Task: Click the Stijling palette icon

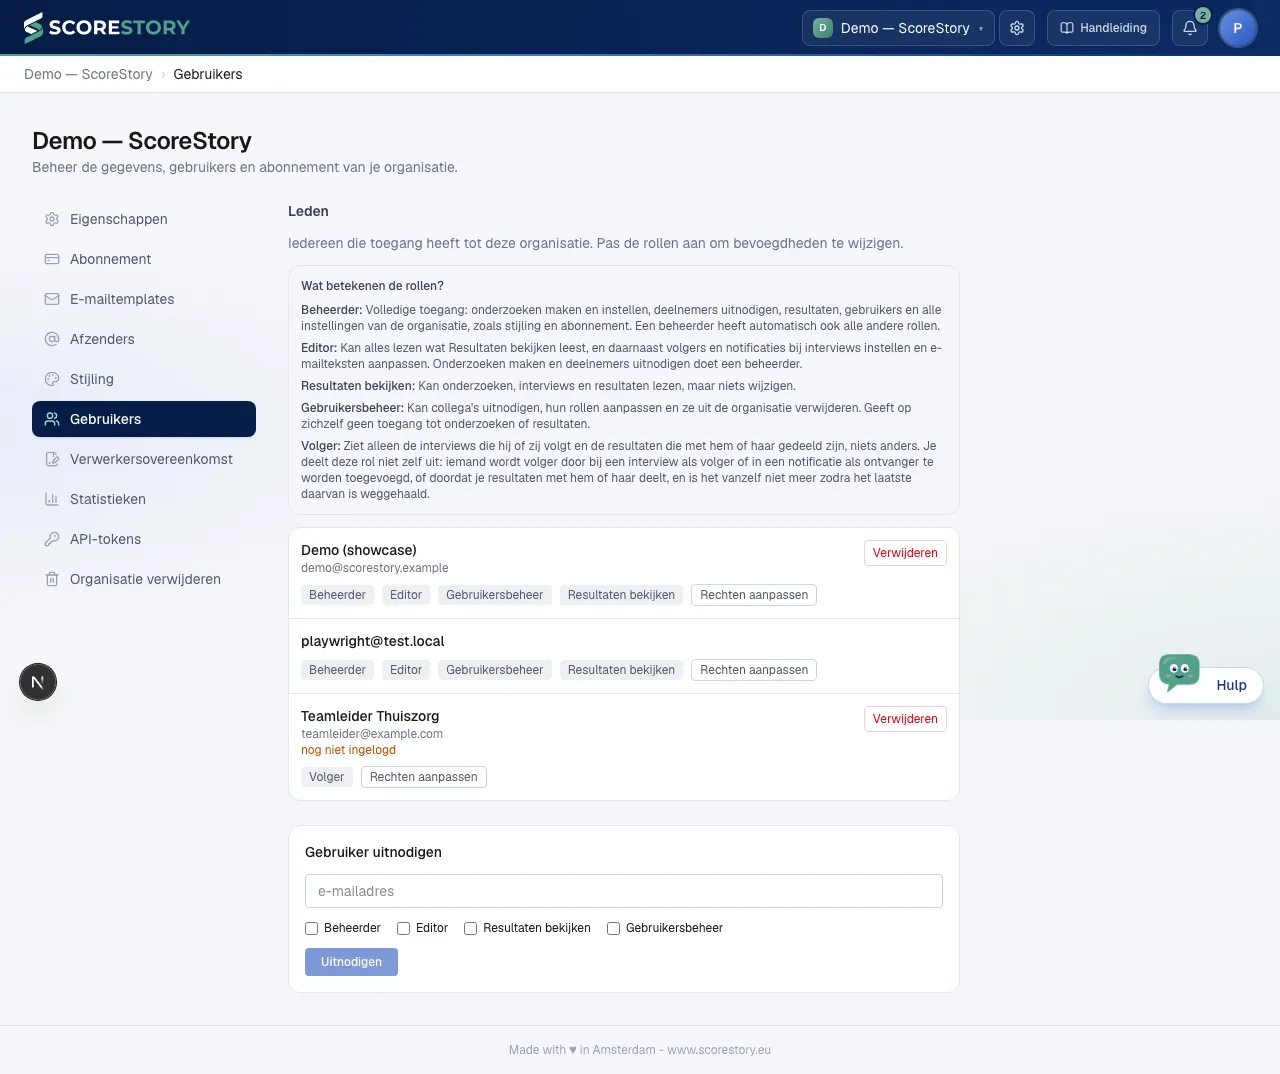Action: 52,379
